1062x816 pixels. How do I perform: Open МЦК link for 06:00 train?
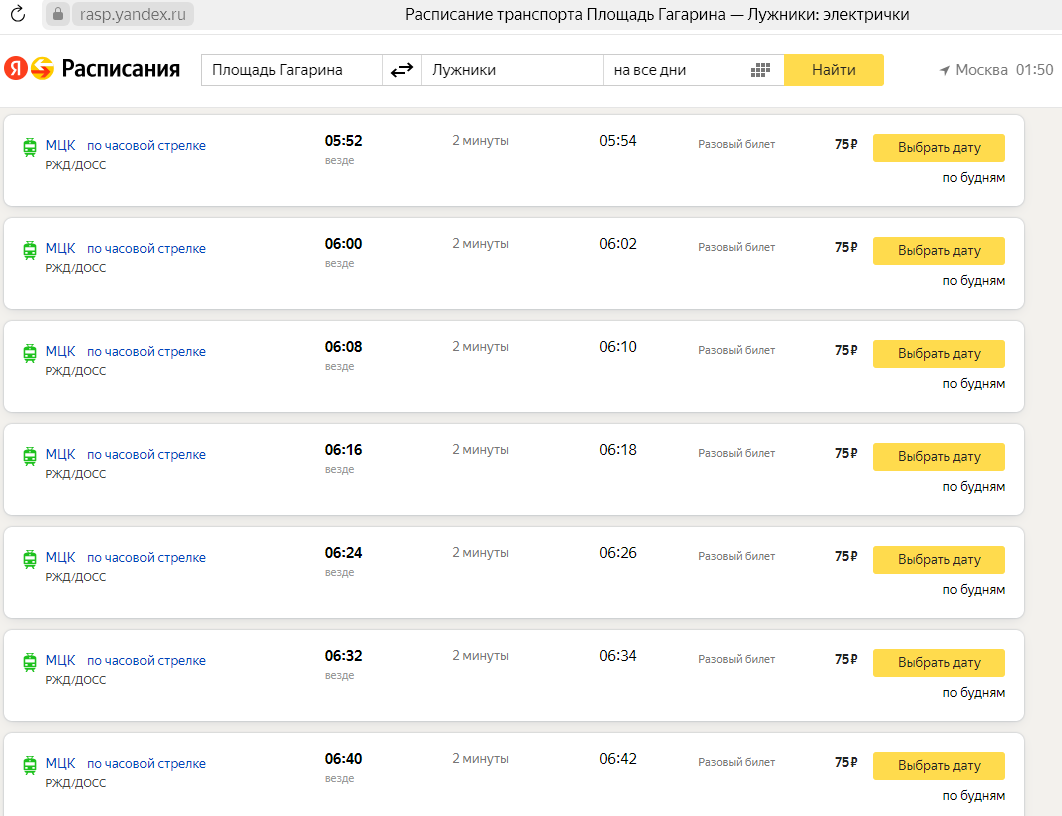(x=60, y=248)
